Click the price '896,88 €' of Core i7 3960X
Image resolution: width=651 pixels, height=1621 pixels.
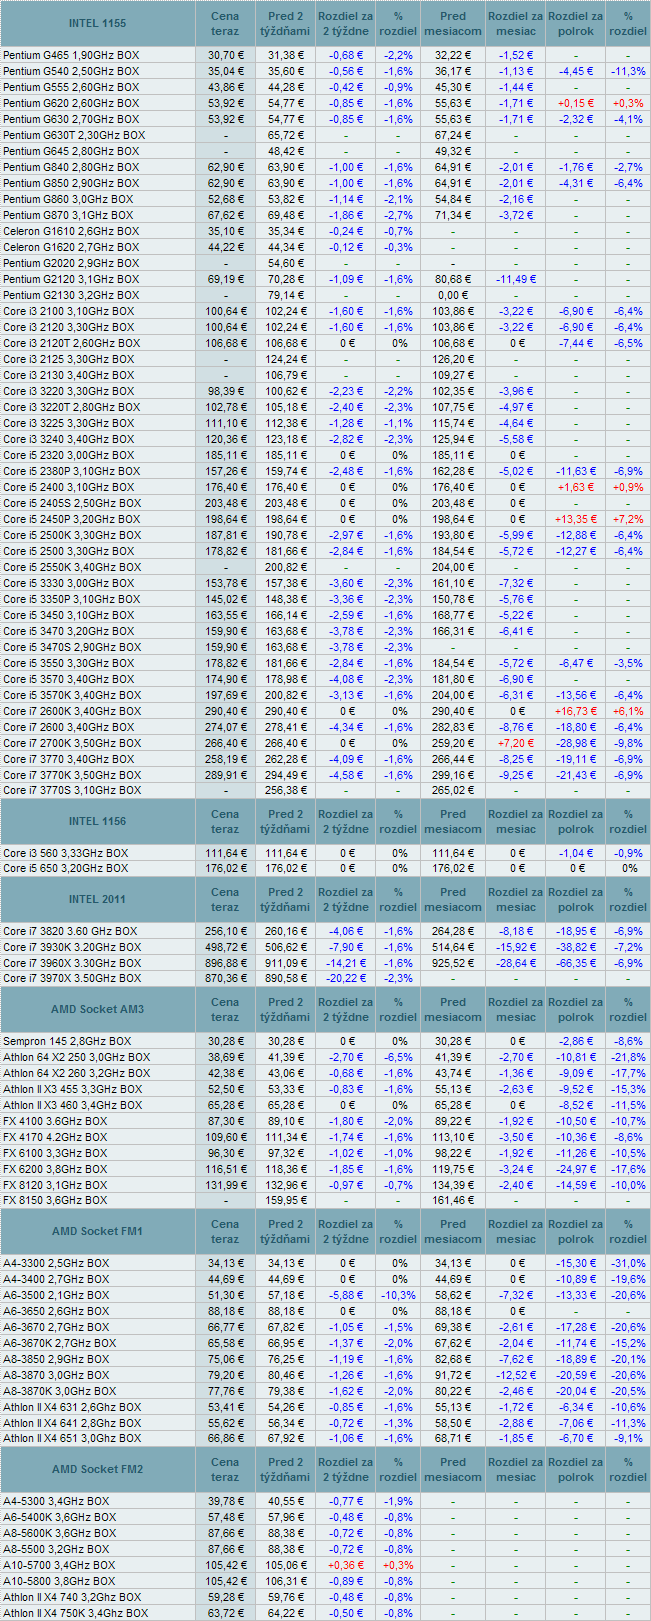pyautogui.click(x=225, y=963)
